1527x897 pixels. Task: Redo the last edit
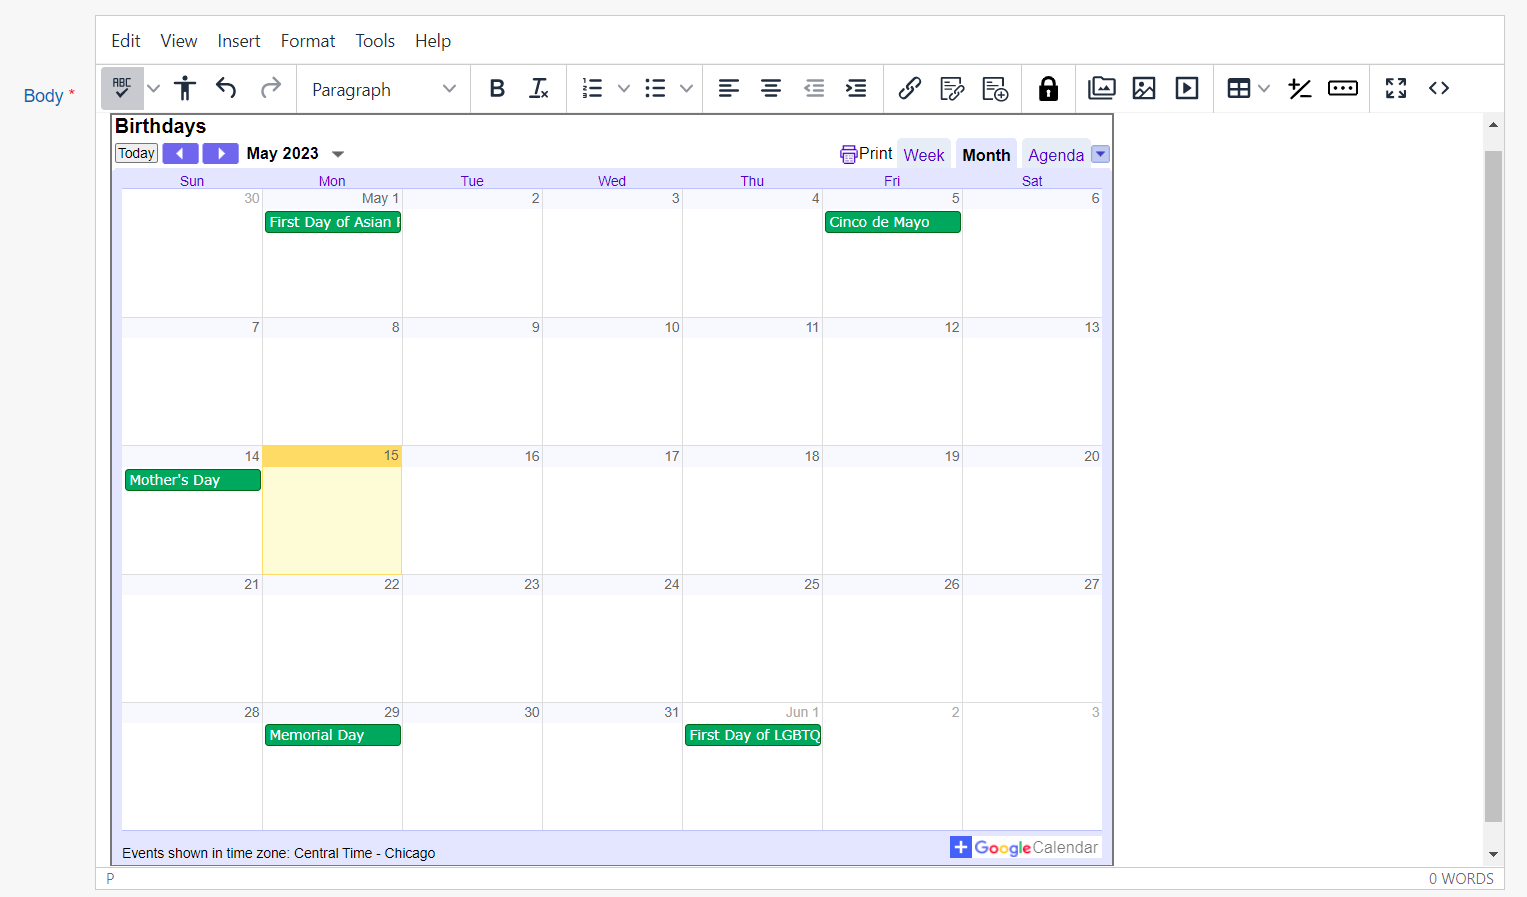[270, 88]
